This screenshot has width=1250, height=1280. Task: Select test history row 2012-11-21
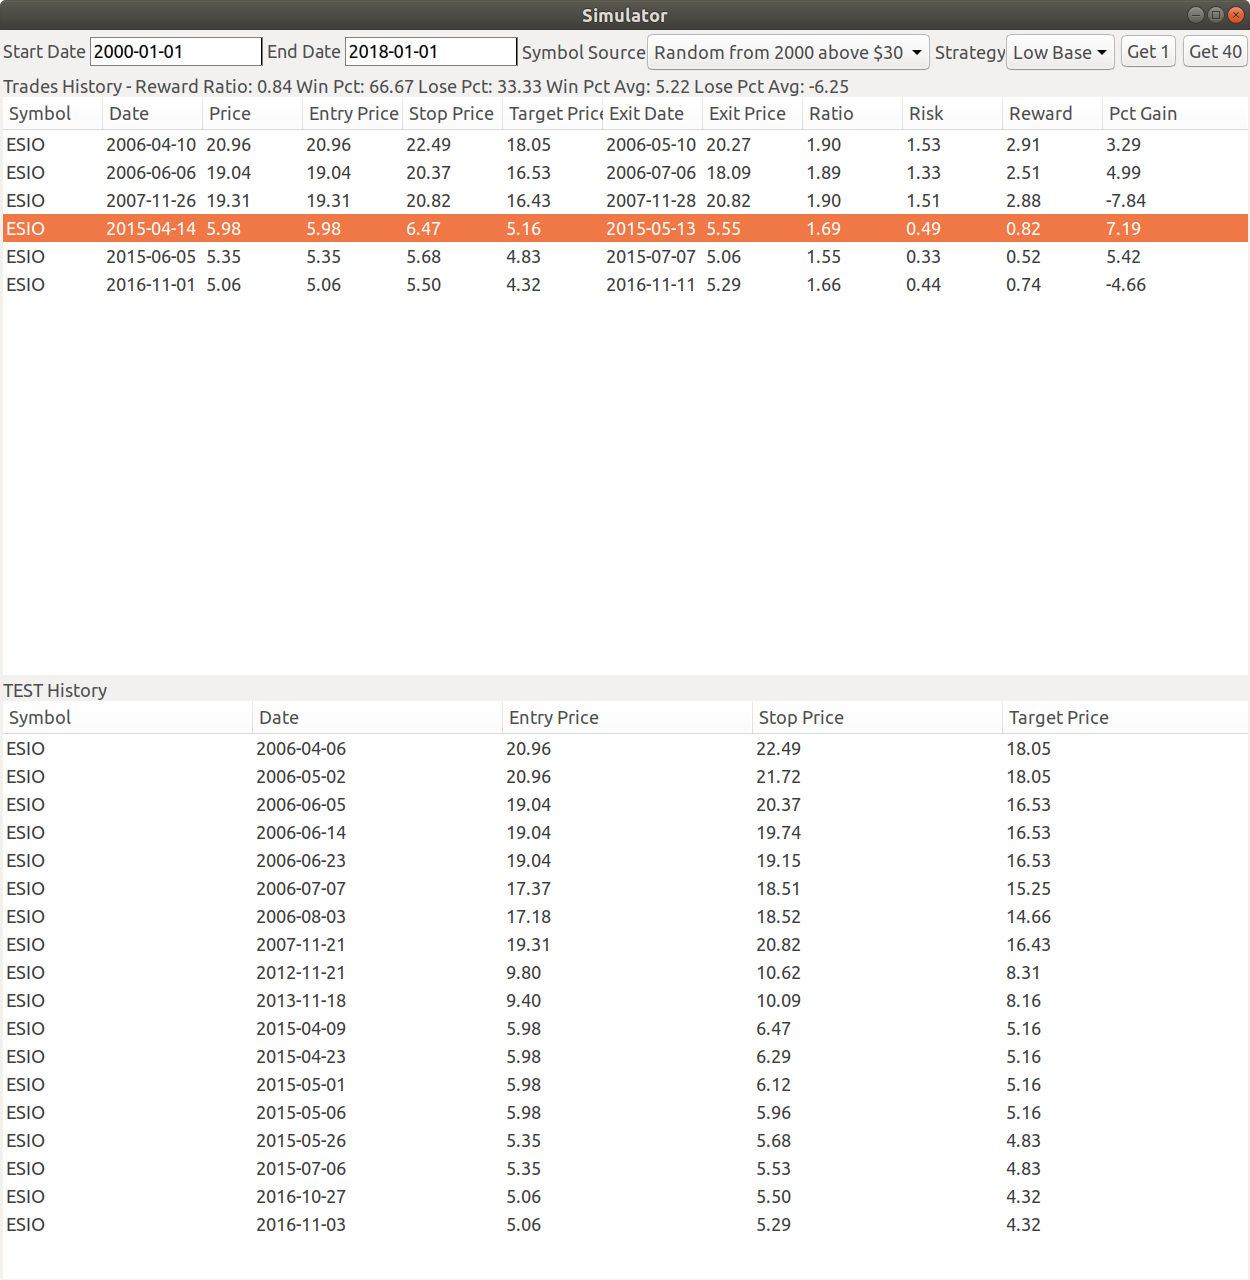pyautogui.click(x=625, y=973)
